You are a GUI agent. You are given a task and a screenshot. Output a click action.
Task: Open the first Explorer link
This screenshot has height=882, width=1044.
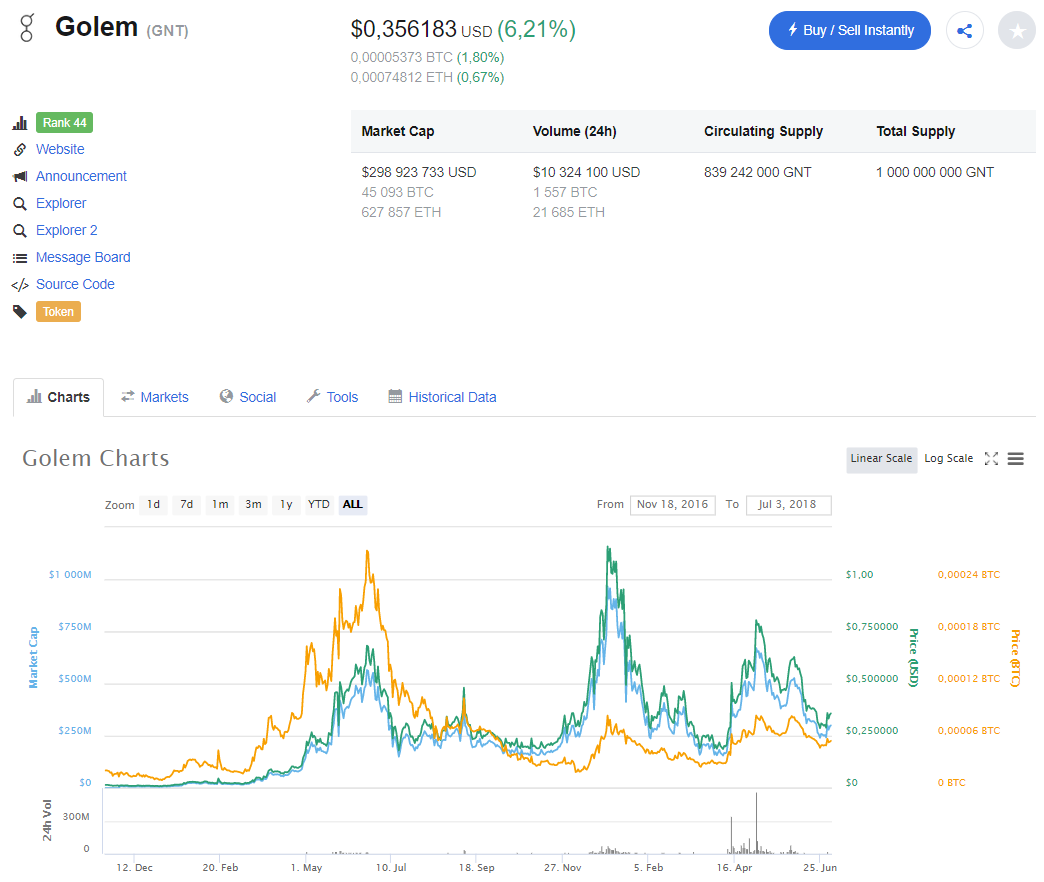point(61,203)
